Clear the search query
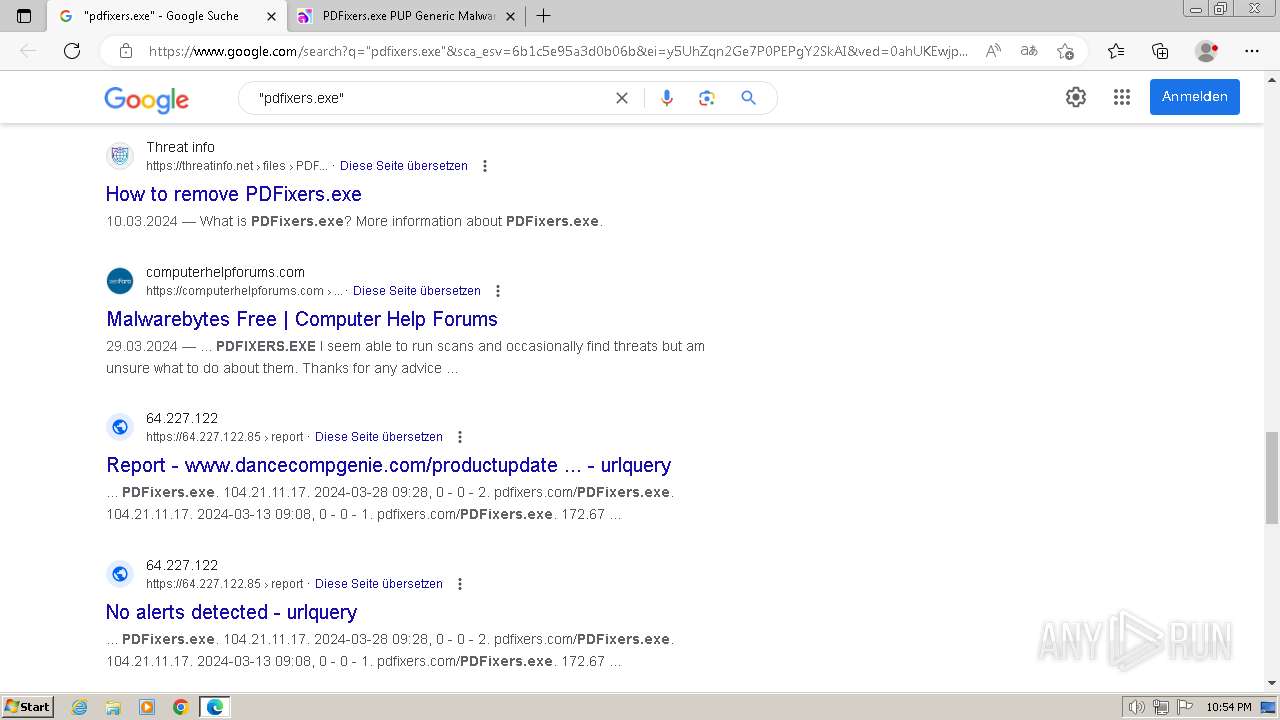Image resolution: width=1280 pixels, height=720 pixels. (x=622, y=98)
